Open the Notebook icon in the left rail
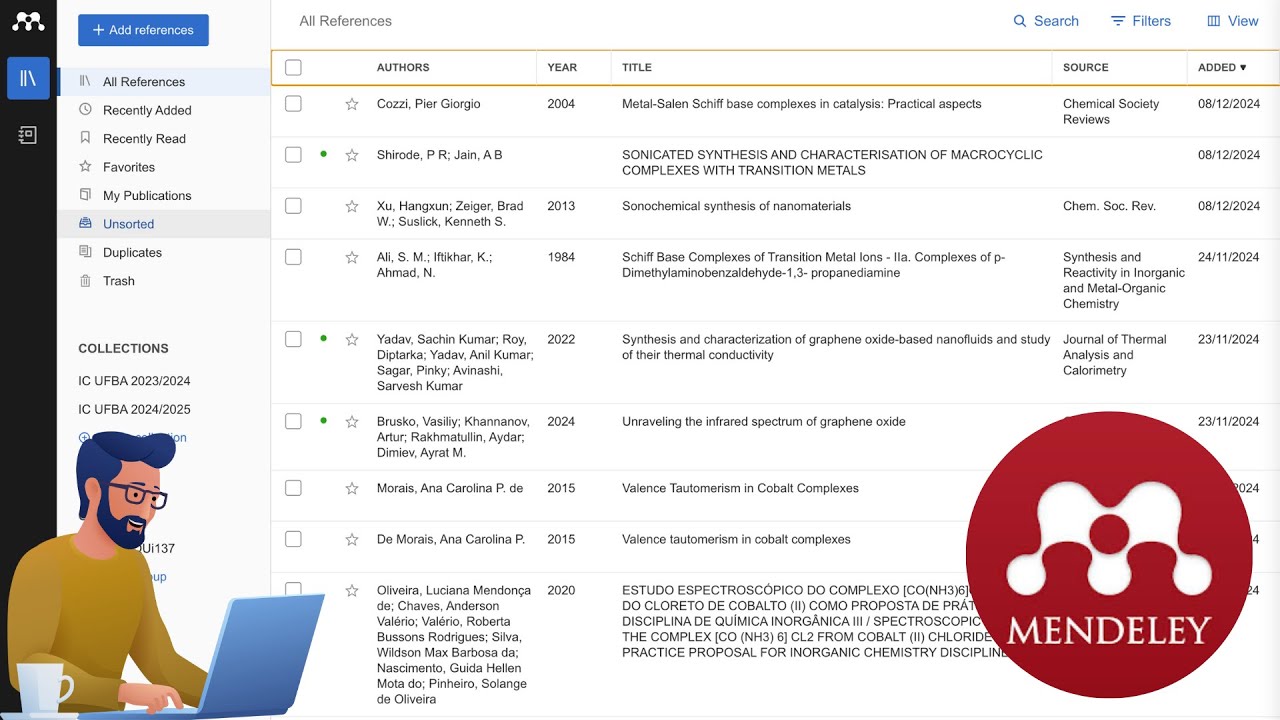The width and height of the screenshot is (1280, 720). [x=28, y=135]
